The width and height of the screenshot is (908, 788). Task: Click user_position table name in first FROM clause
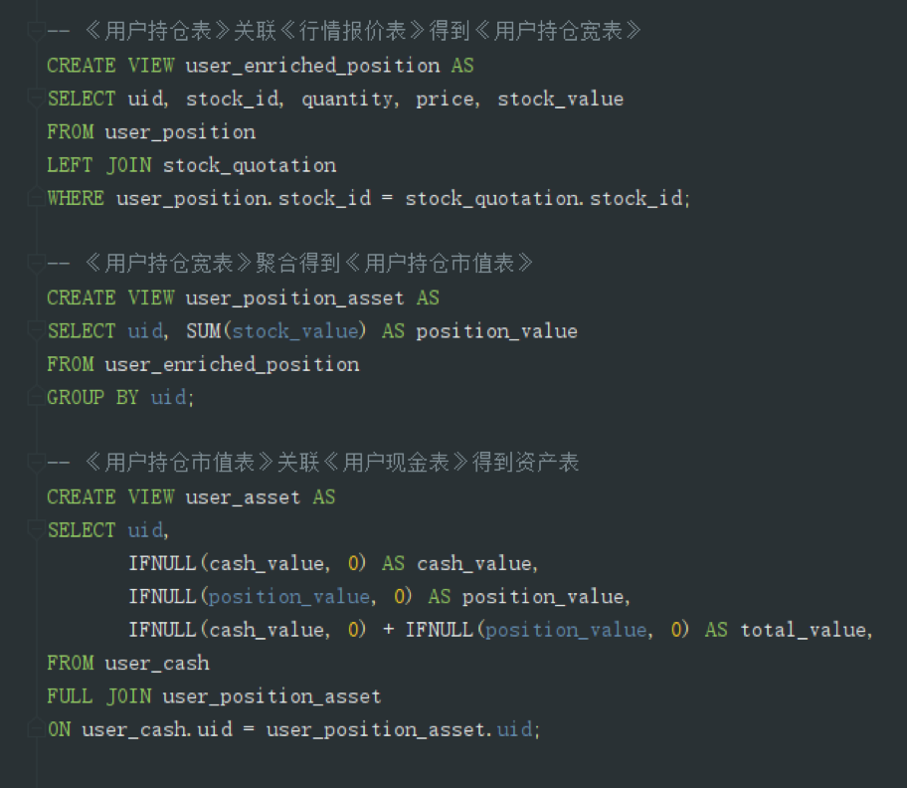point(180,132)
